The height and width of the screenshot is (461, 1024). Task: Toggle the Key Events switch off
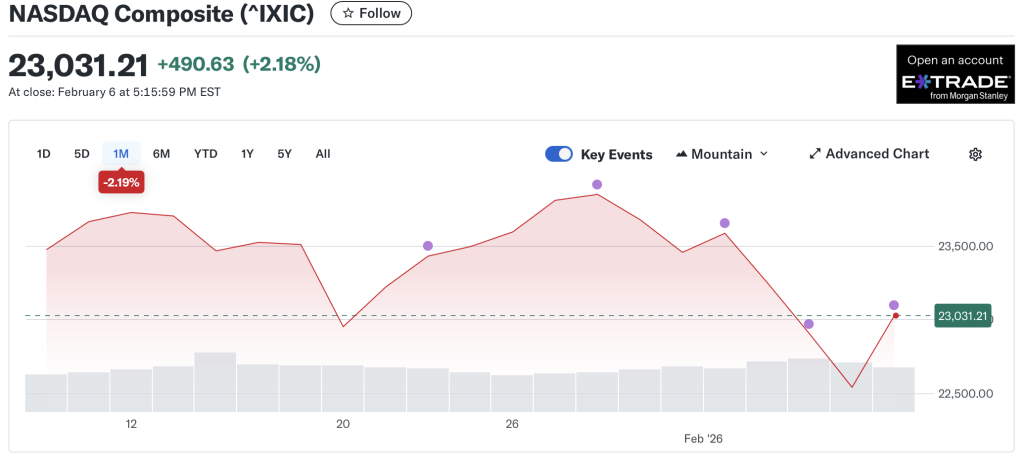[559, 154]
